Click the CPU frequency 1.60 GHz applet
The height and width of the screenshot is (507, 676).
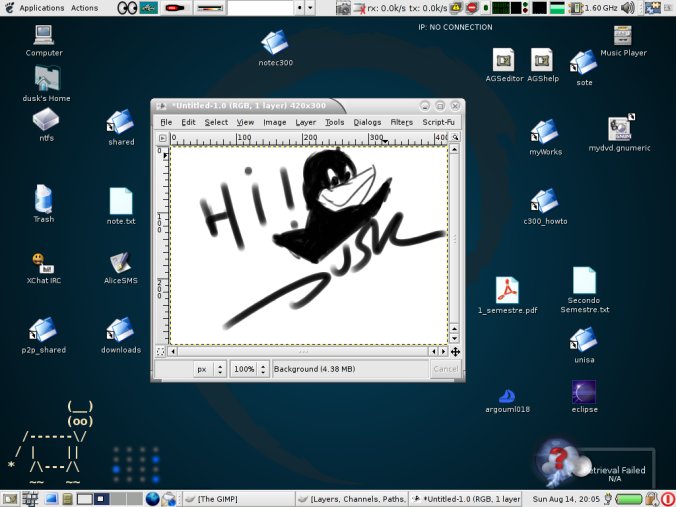click(594, 8)
